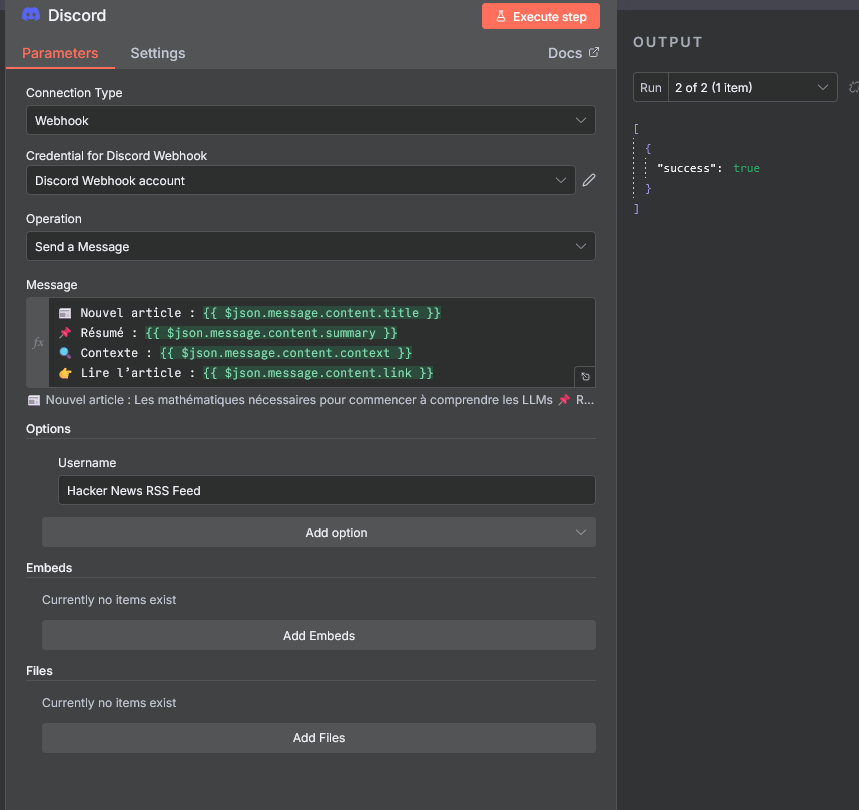This screenshot has width=859, height=810.
Task: Click the external link icon next to Docs
Action: 594,52
